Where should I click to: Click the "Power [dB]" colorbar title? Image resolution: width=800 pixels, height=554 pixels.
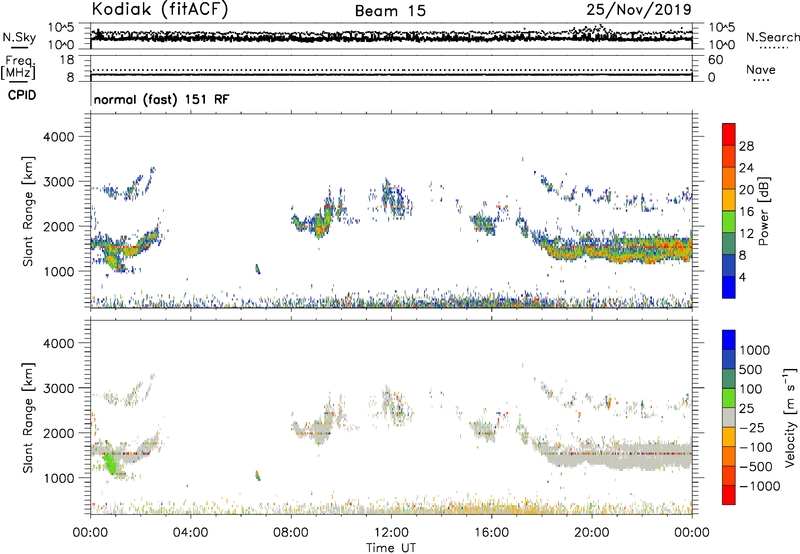(763, 211)
